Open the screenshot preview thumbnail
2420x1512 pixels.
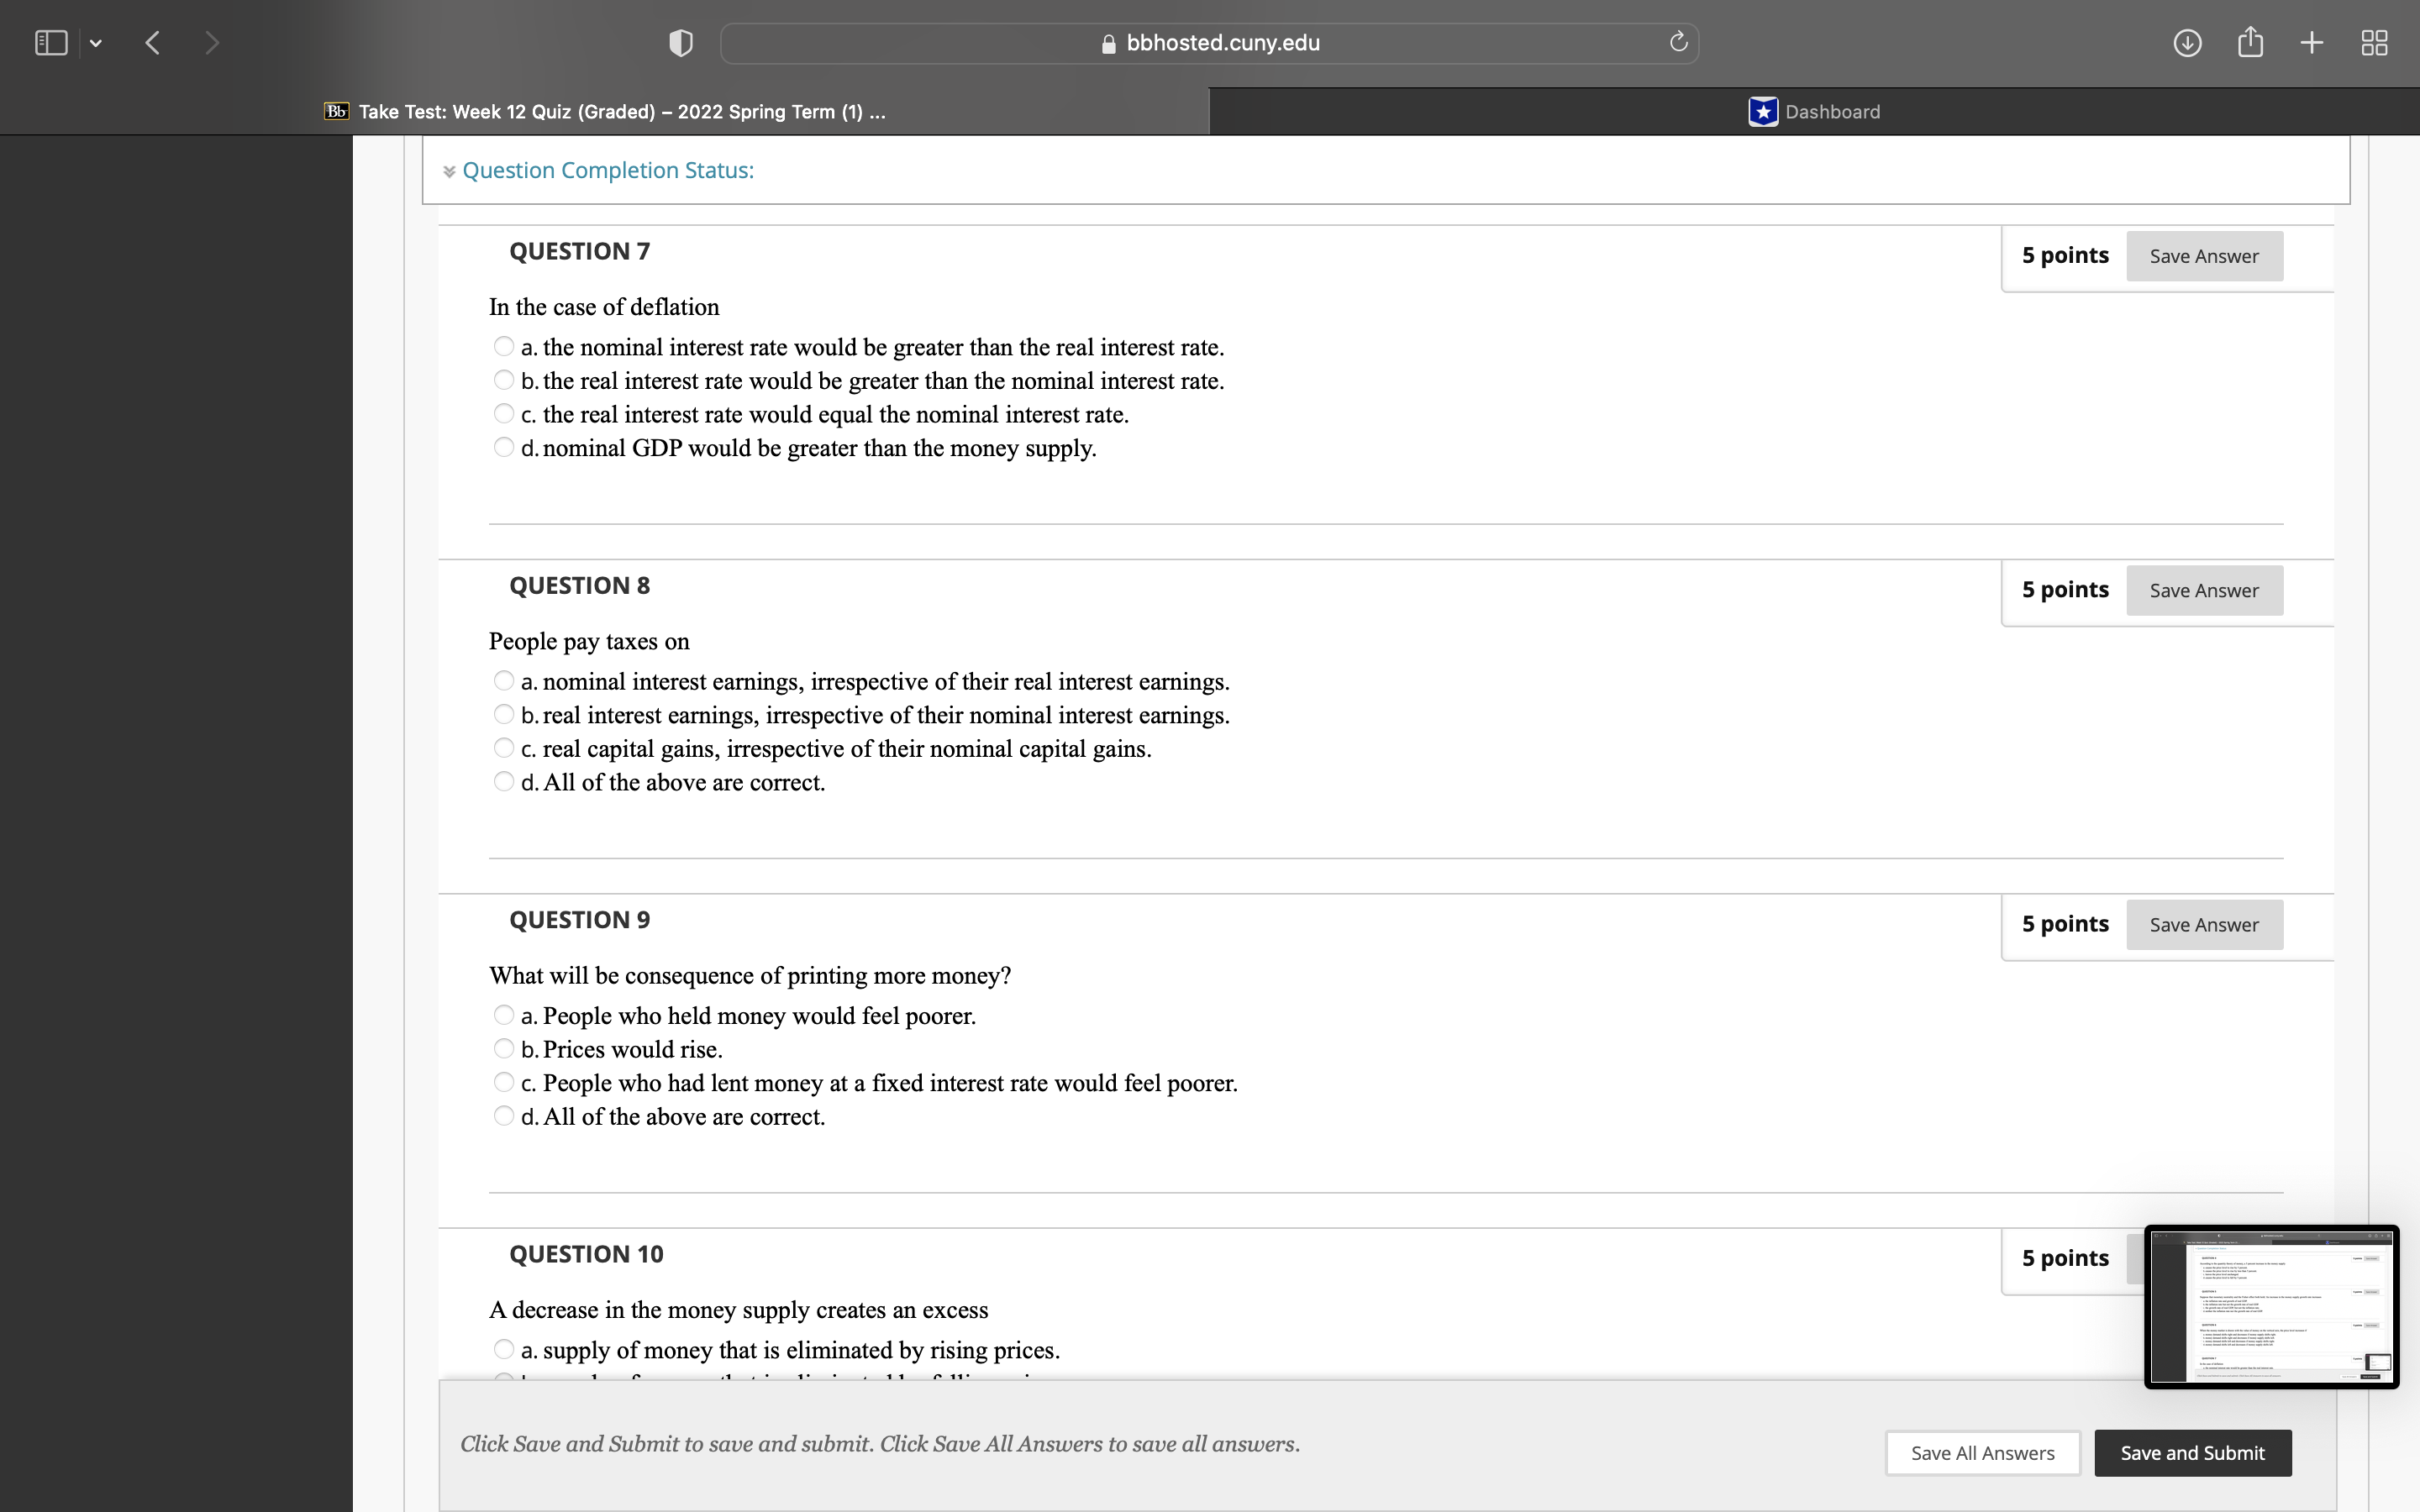[2271, 1307]
